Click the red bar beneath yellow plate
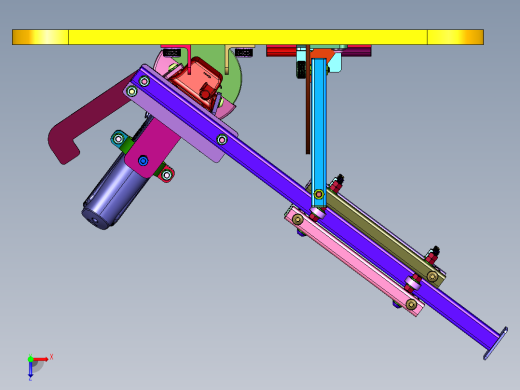 click(281, 51)
